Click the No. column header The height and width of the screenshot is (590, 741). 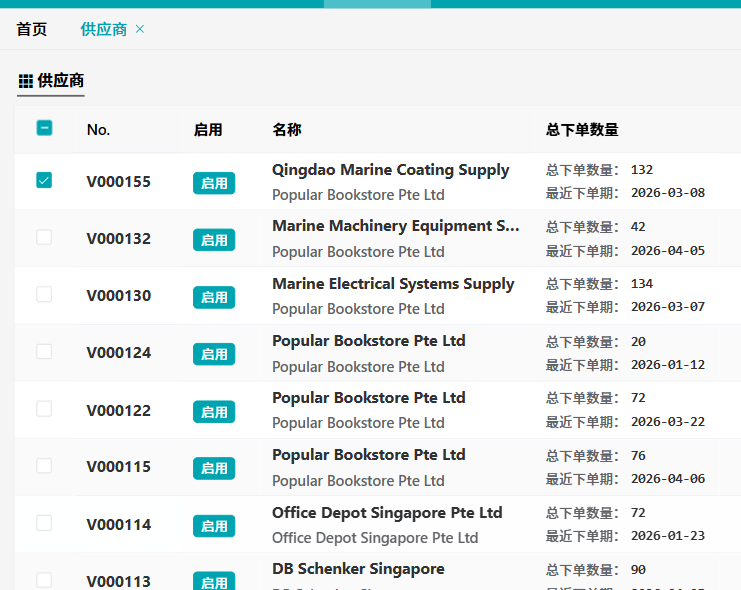coord(98,130)
